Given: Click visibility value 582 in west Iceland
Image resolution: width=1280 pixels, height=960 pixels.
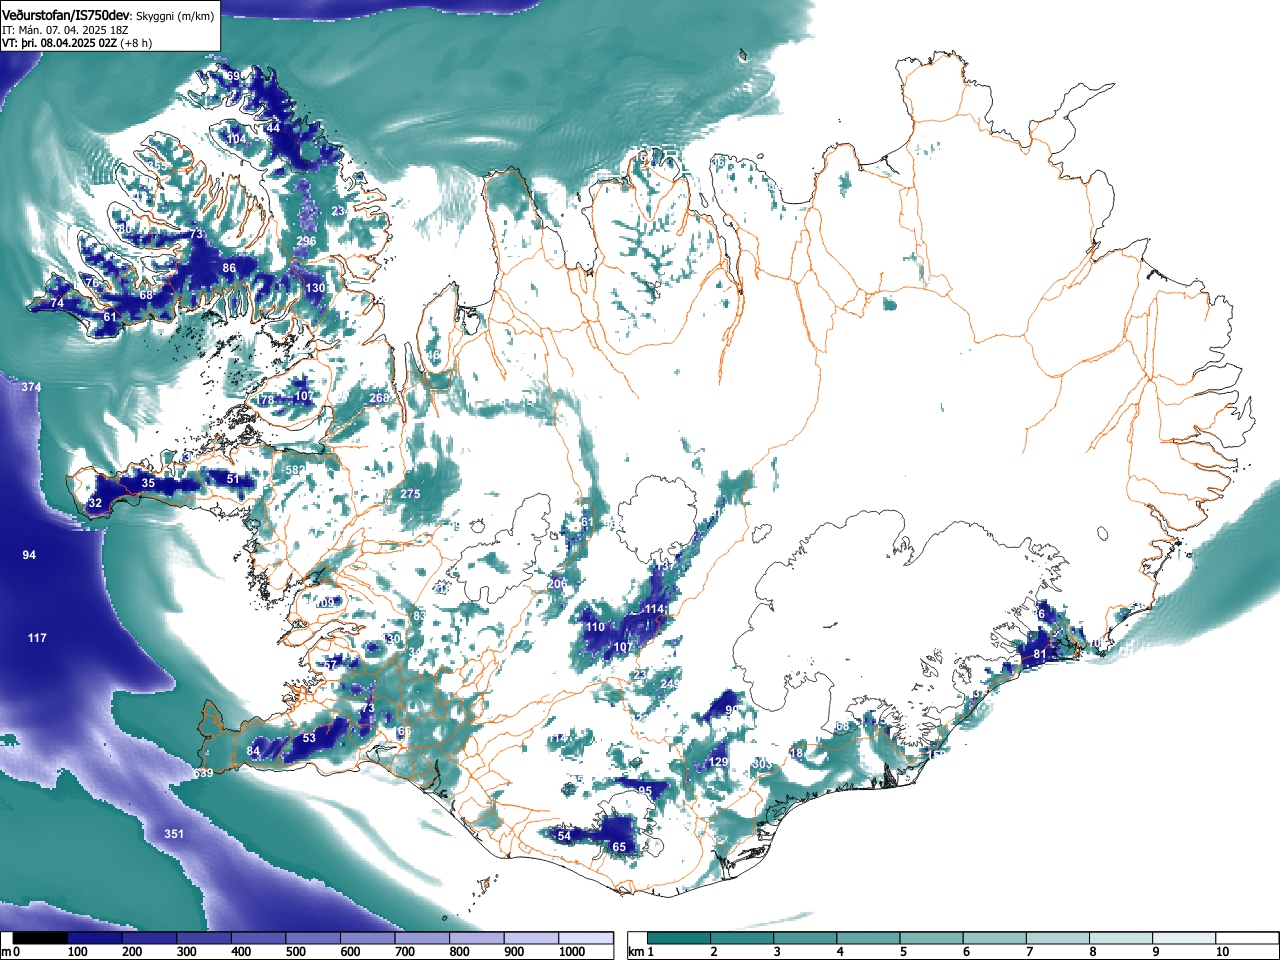Looking at the screenshot, I should tap(295, 470).
